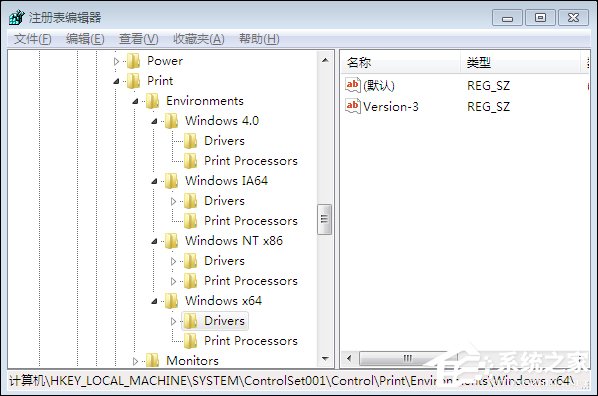Screen dimensions: 598x396
Task: Expand Drivers under Windows x64
Action: pos(174,321)
